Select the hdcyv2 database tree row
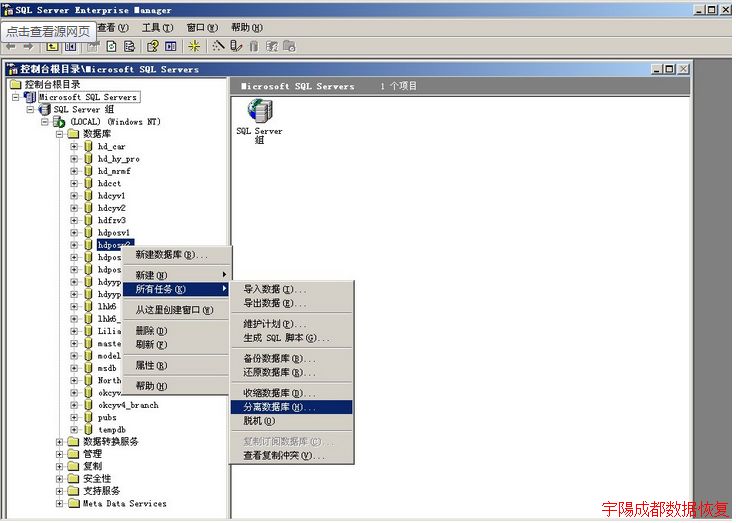 tap(112, 208)
